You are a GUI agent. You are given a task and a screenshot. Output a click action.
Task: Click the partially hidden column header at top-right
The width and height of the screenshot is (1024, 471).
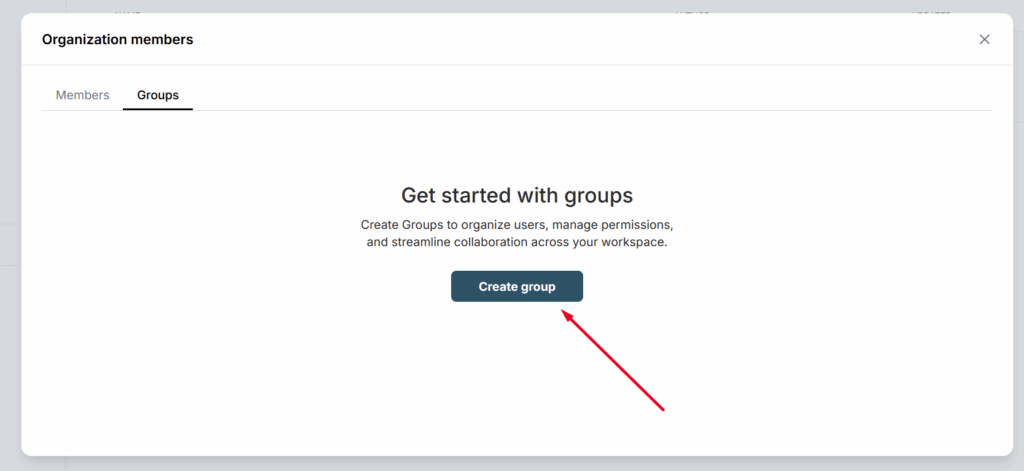click(931, 11)
